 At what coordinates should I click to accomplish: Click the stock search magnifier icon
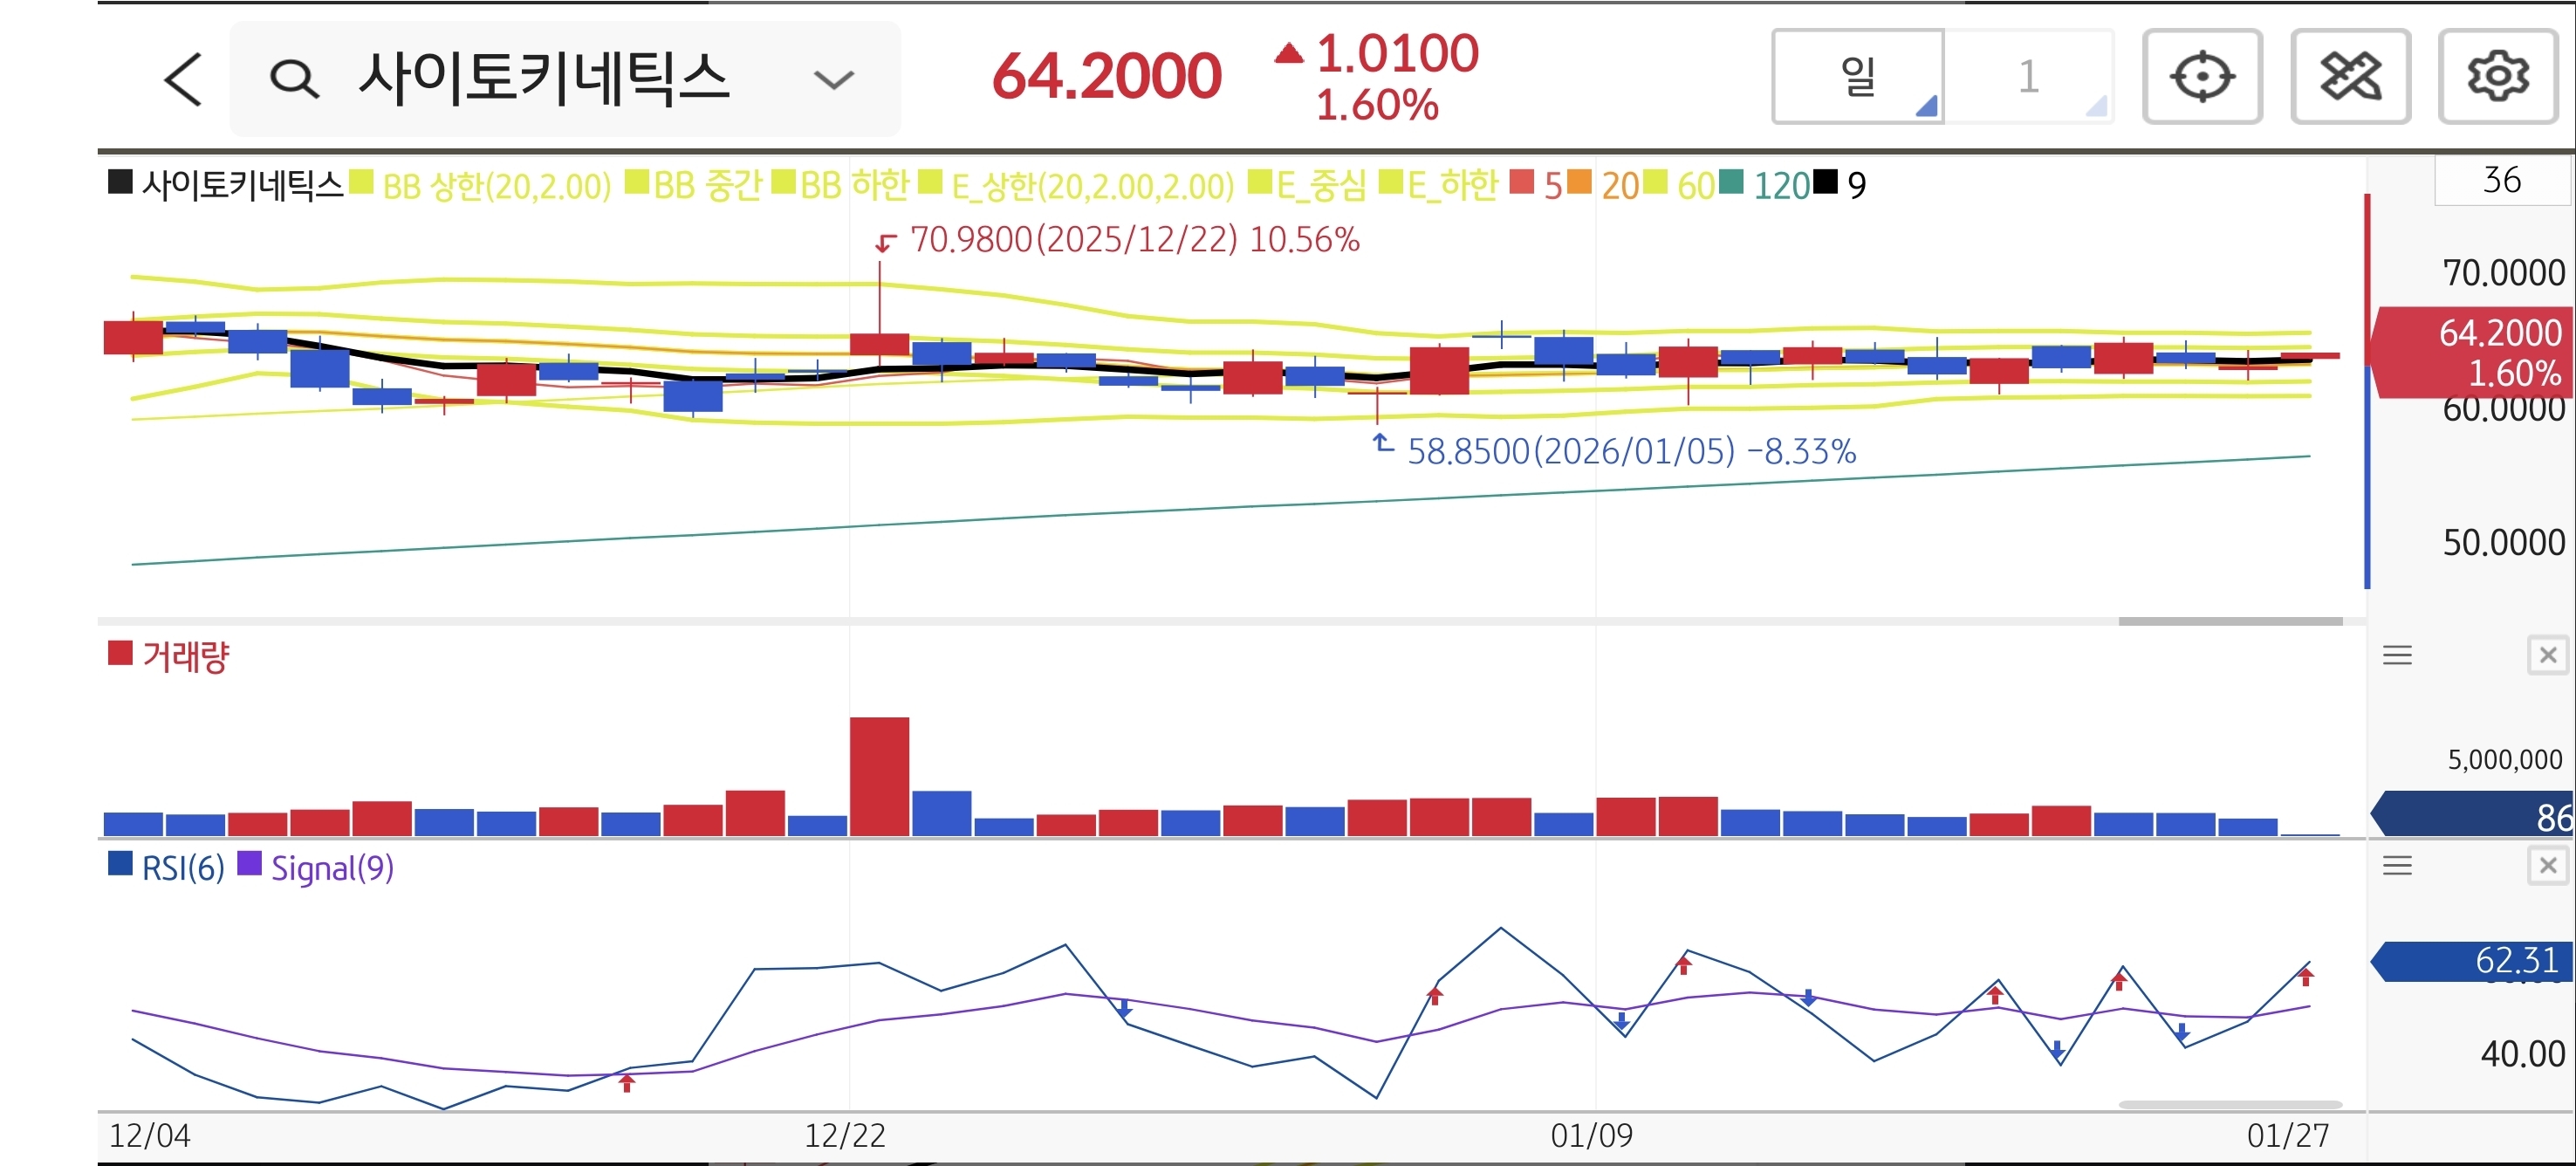click(x=294, y=79)
